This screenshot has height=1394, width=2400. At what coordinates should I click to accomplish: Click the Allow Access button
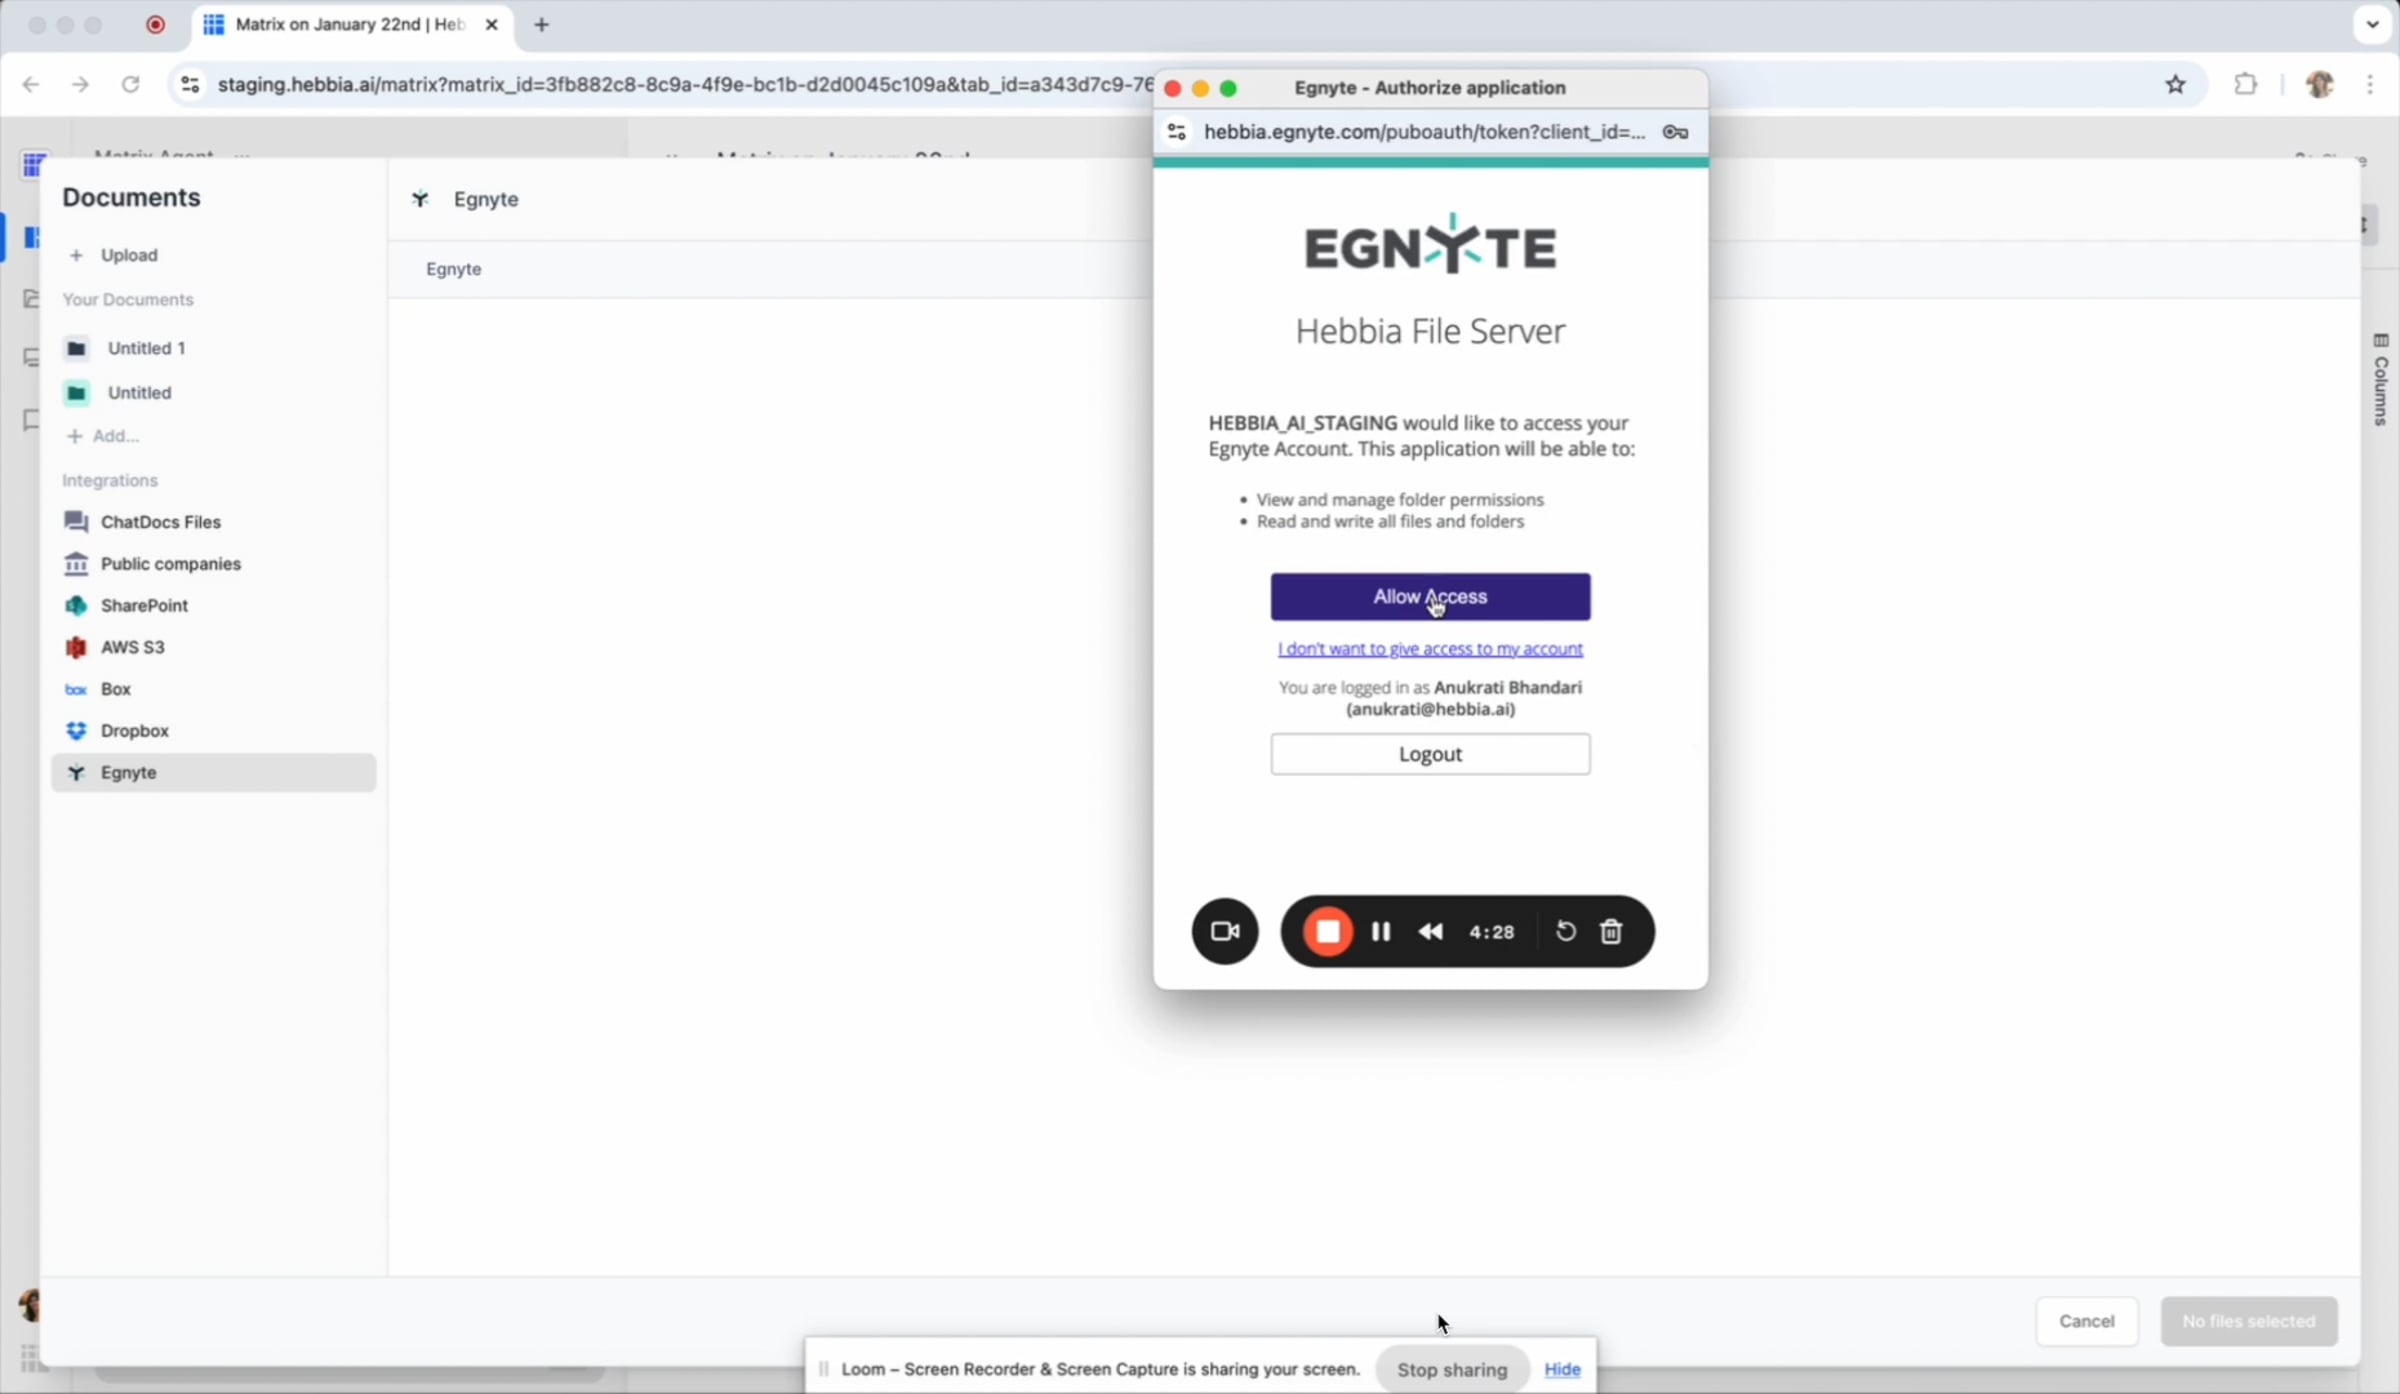1429,597
